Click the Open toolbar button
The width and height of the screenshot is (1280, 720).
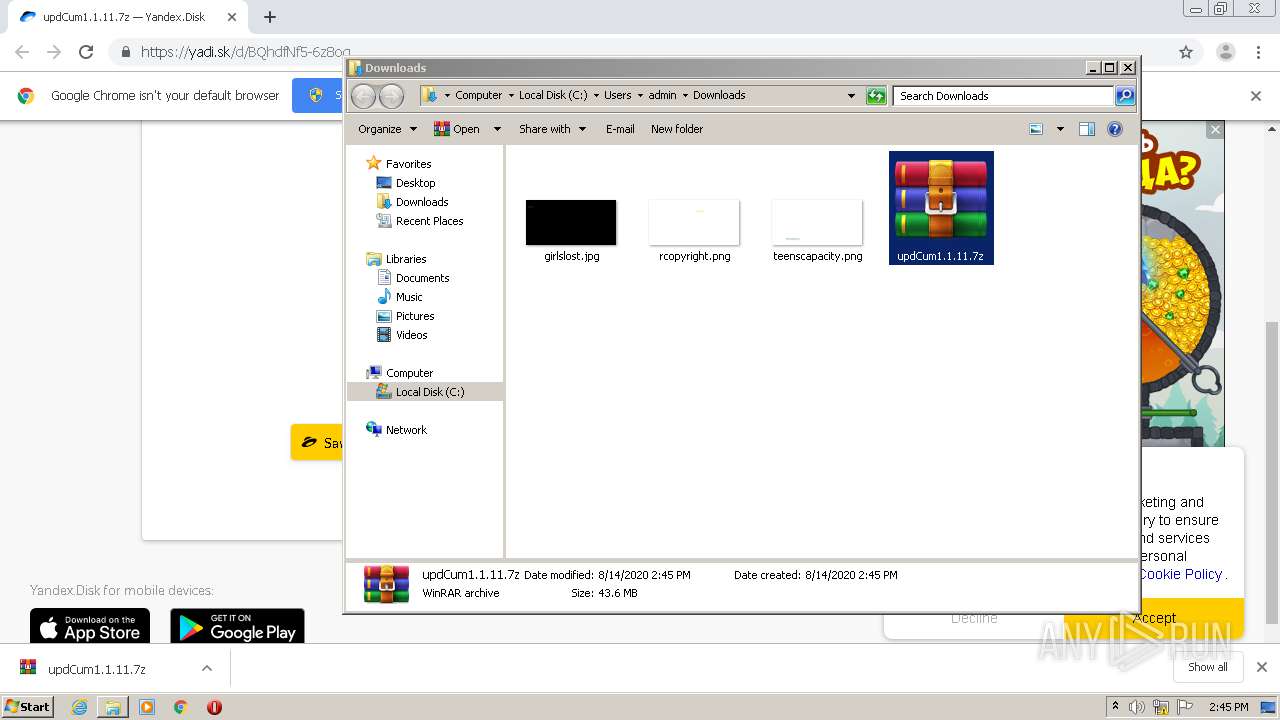pos(457,129)
